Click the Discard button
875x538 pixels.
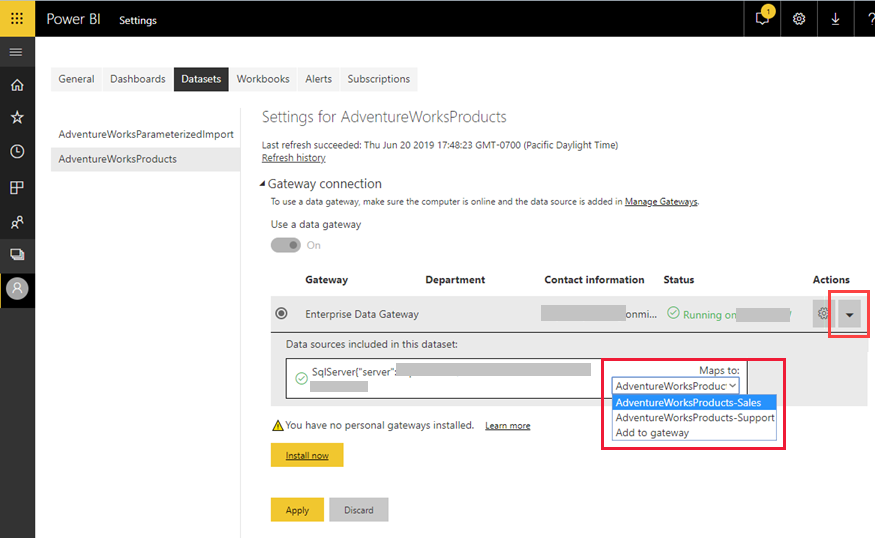point(359,510)
